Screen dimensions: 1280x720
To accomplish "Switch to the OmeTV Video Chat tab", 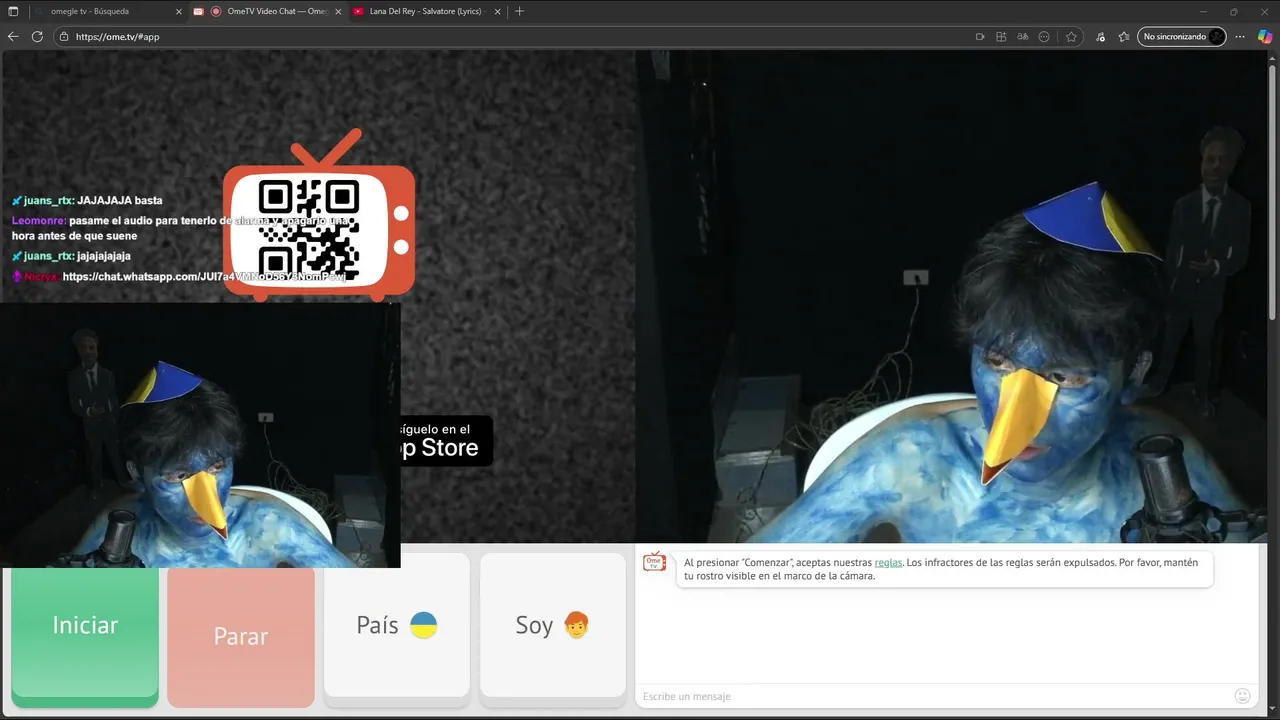I will click(x=268, y=11).
